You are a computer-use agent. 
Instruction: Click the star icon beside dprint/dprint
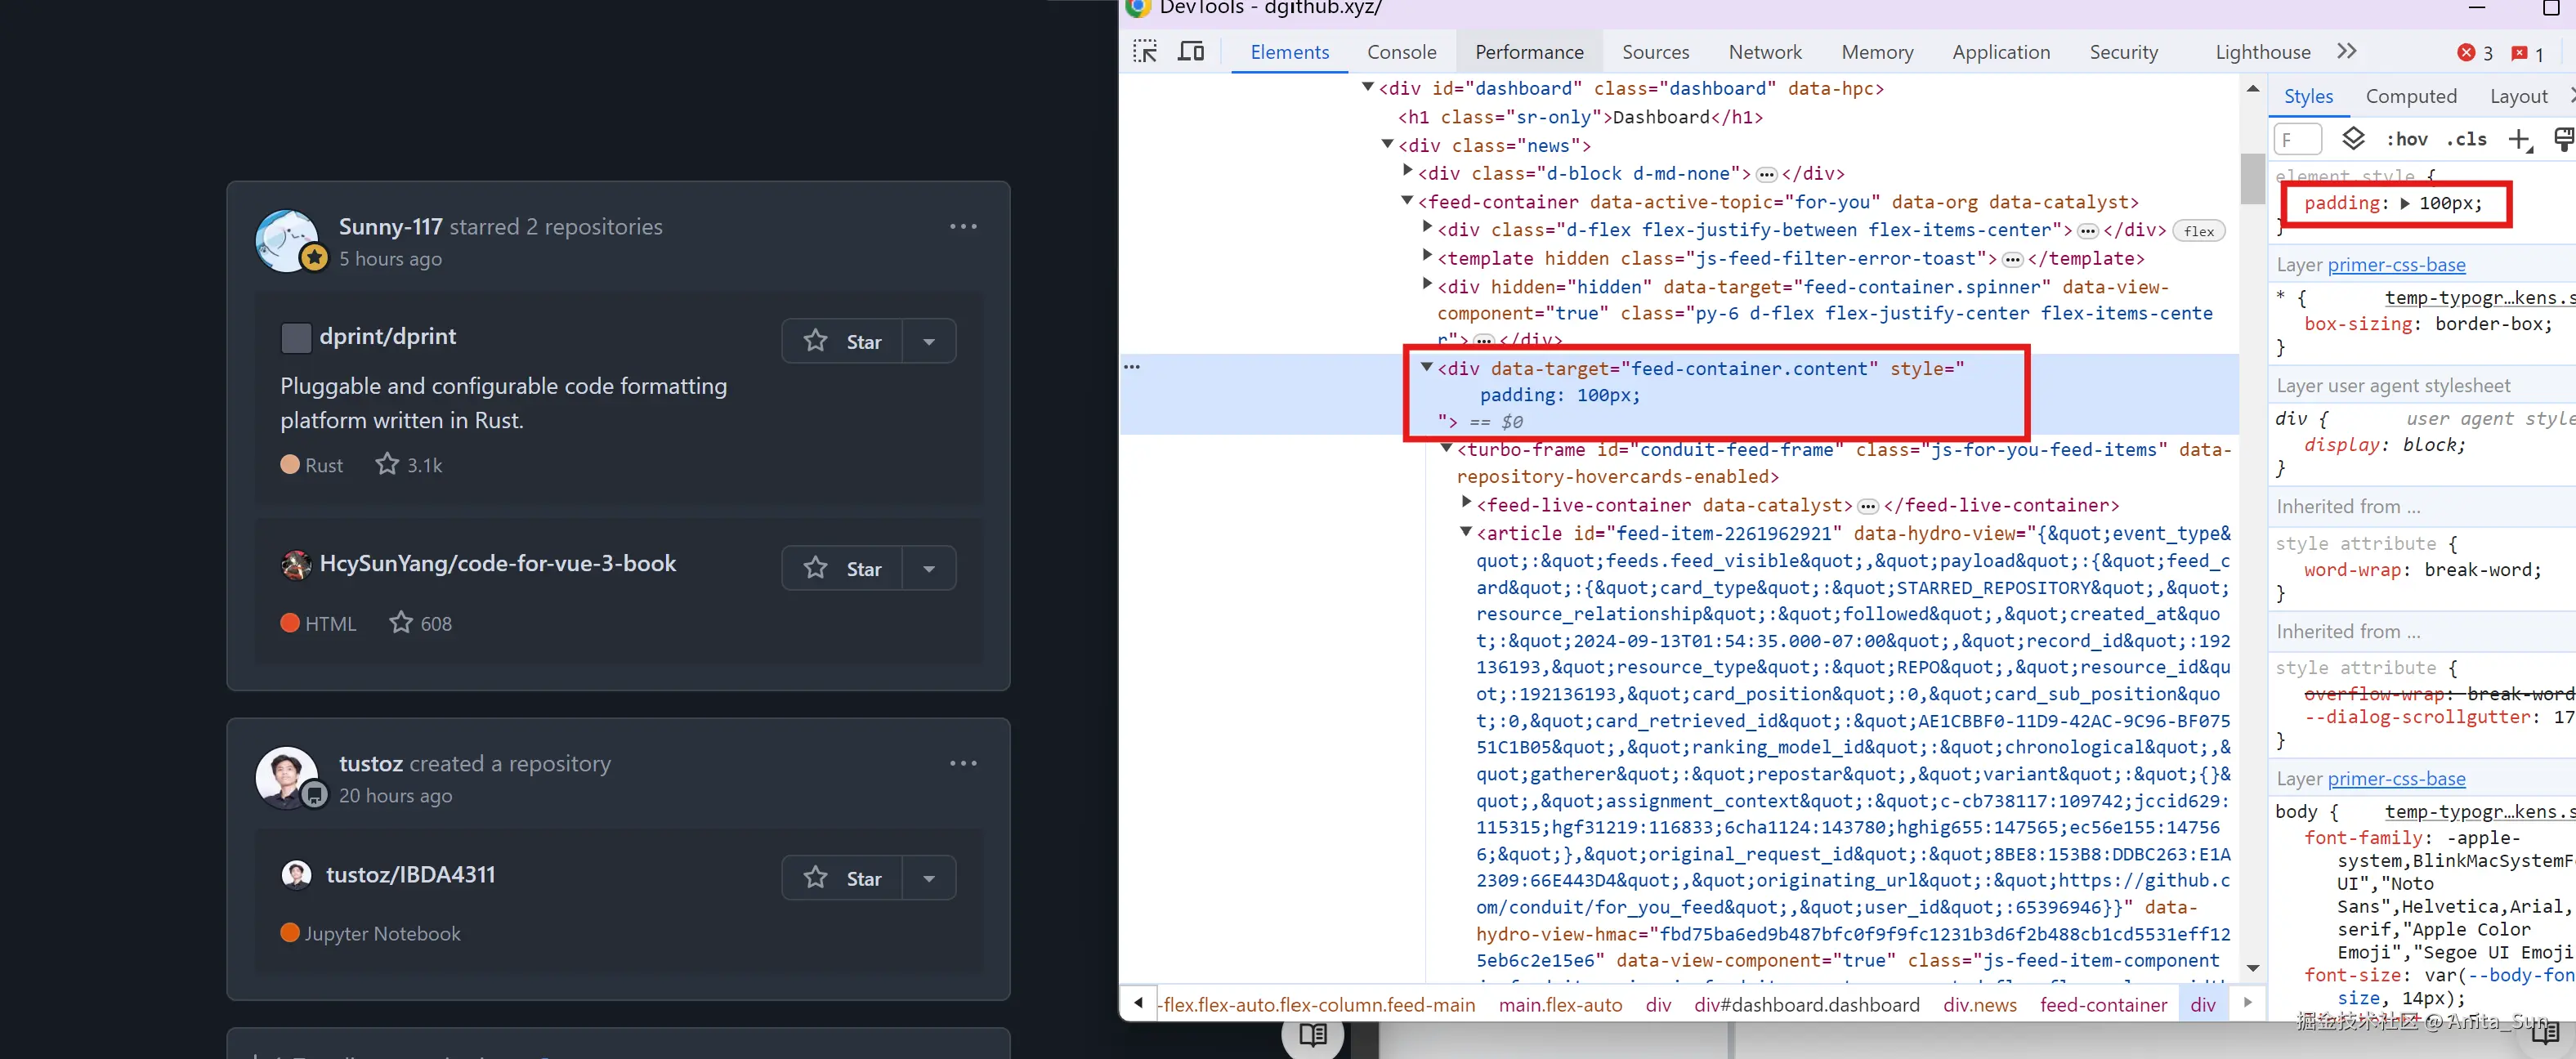point(816,341)
